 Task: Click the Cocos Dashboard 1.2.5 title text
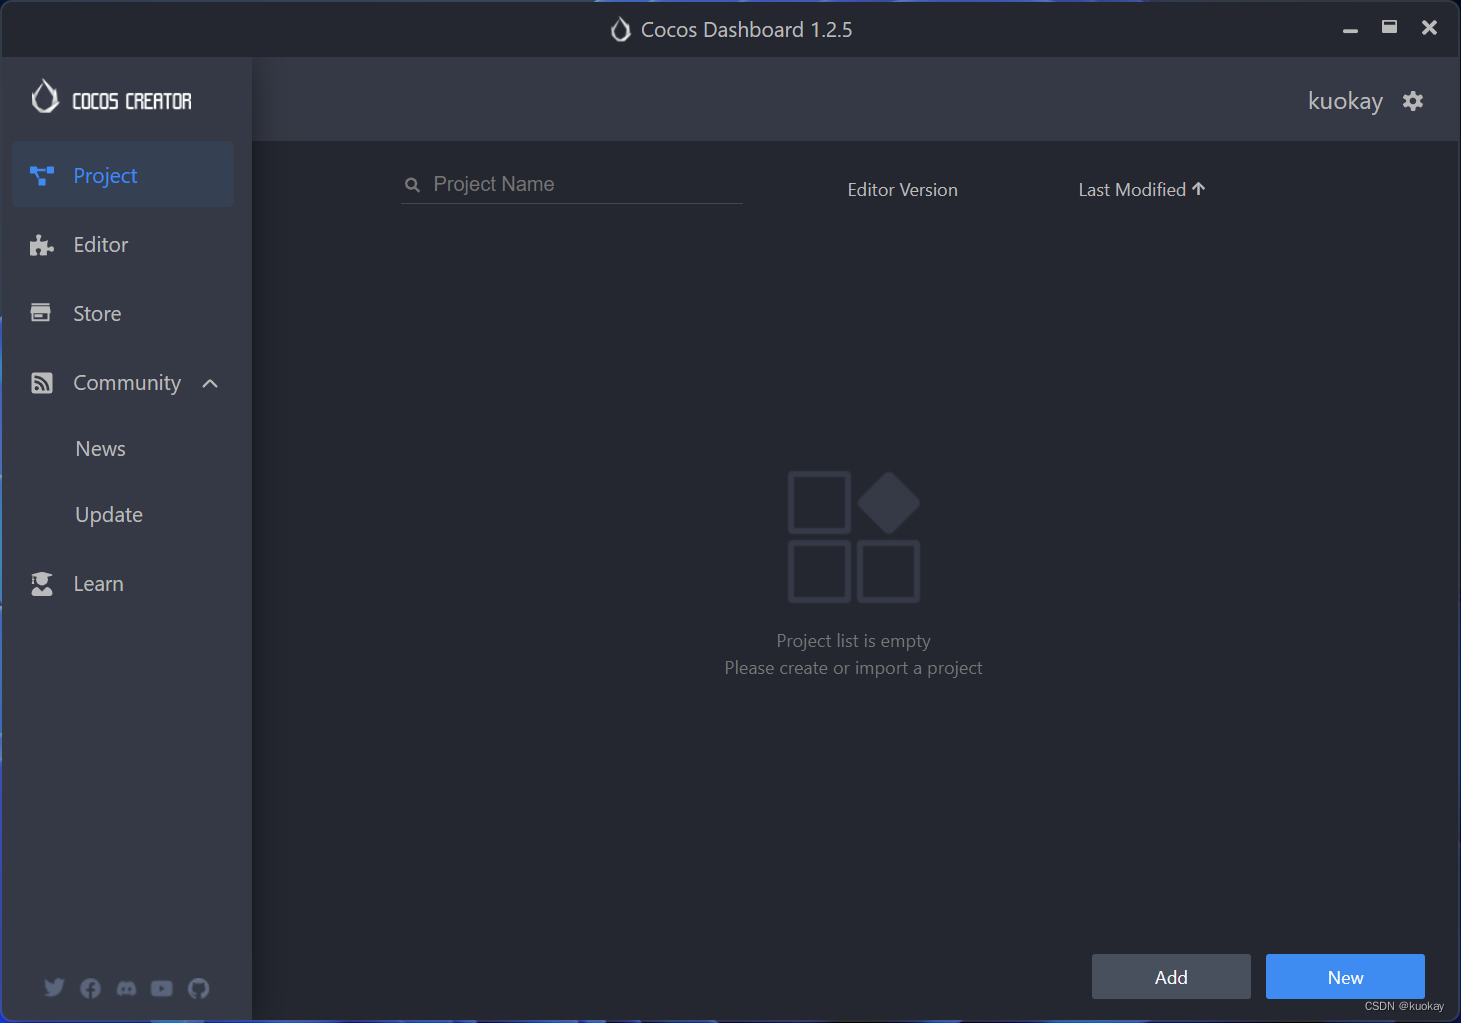click(x=746, y=30)
